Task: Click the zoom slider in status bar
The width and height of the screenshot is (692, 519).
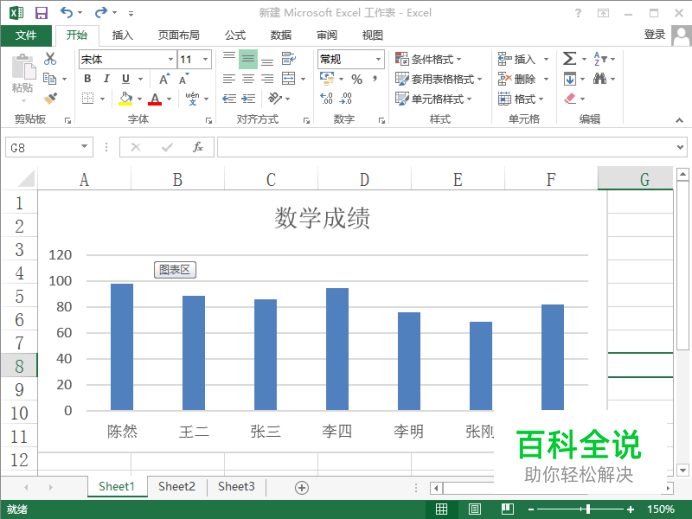Action: 588,510
